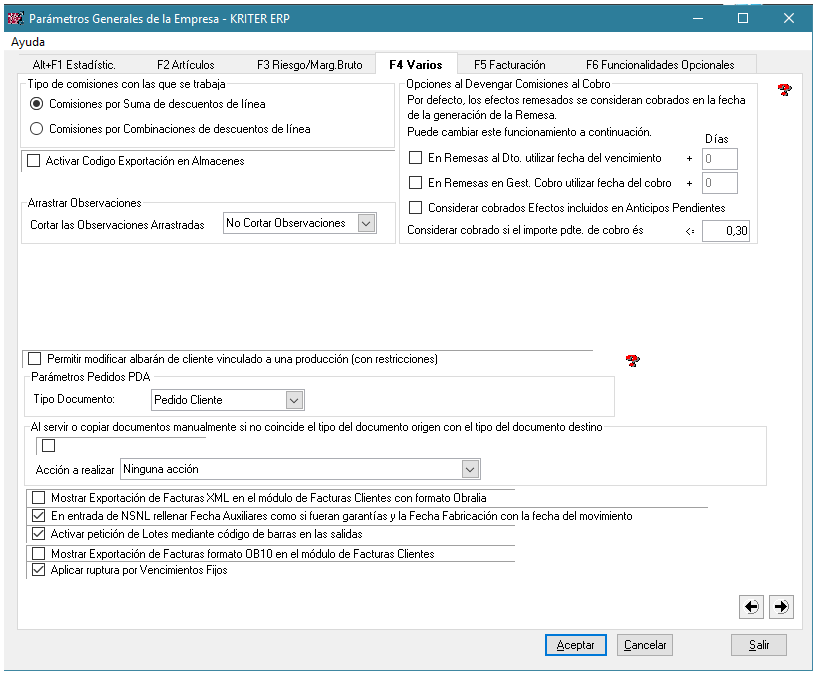Uncheck Aplicar ruptura por Vencimientos Fijos
This screenshot has width=816, height=675.
click(x=39, y=571)
